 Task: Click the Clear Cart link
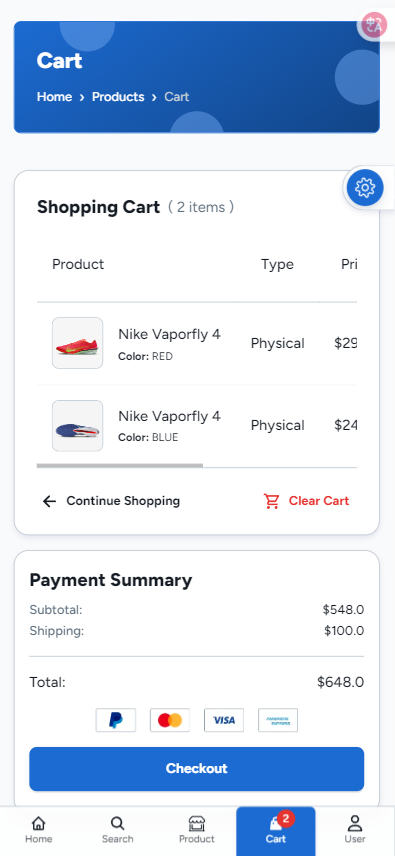point(319,501)
